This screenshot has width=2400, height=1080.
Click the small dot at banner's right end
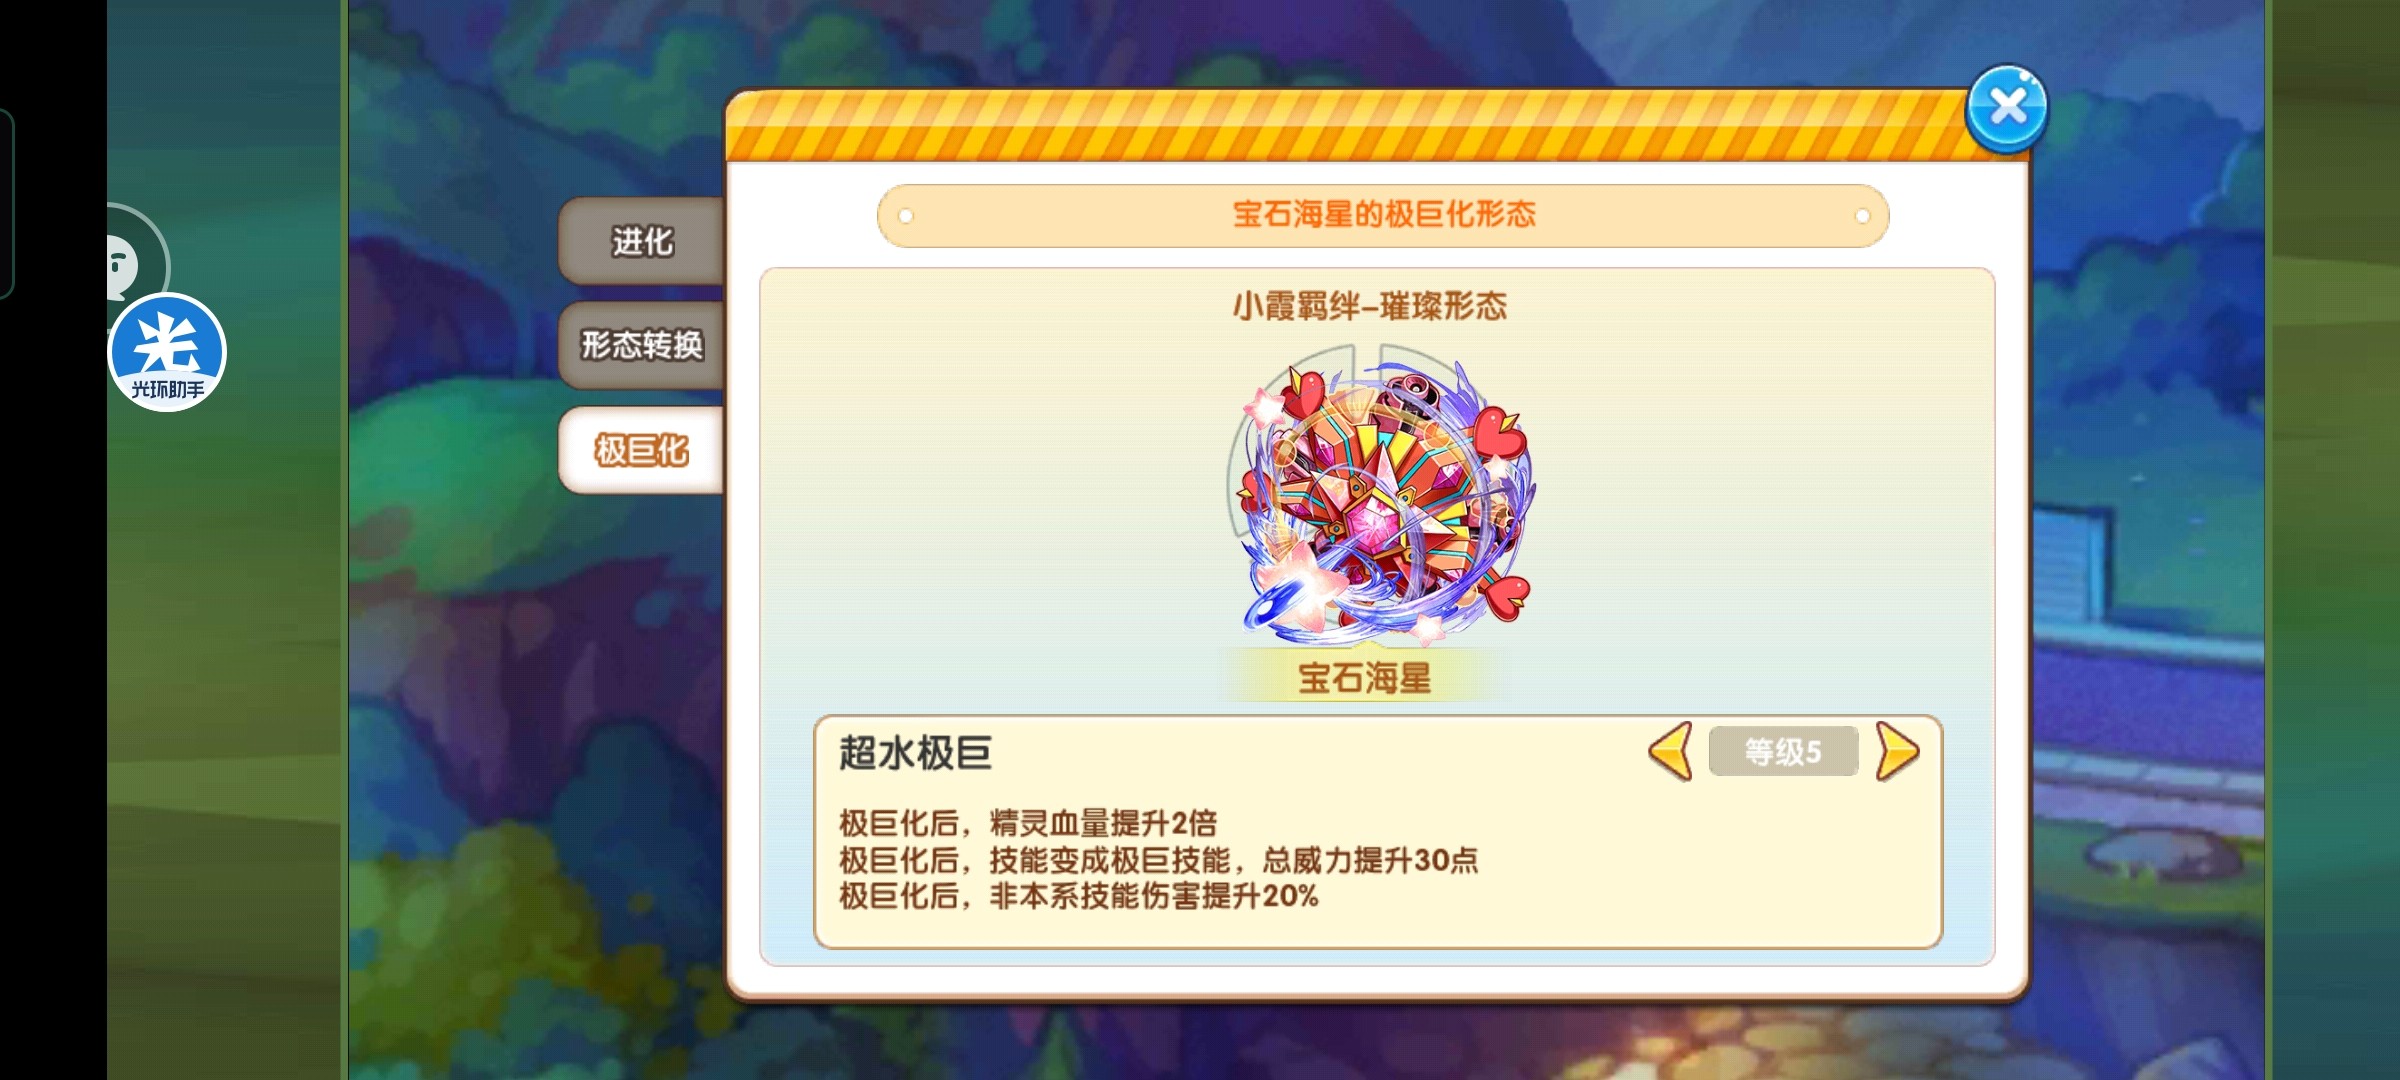[x=1862, y=216]
